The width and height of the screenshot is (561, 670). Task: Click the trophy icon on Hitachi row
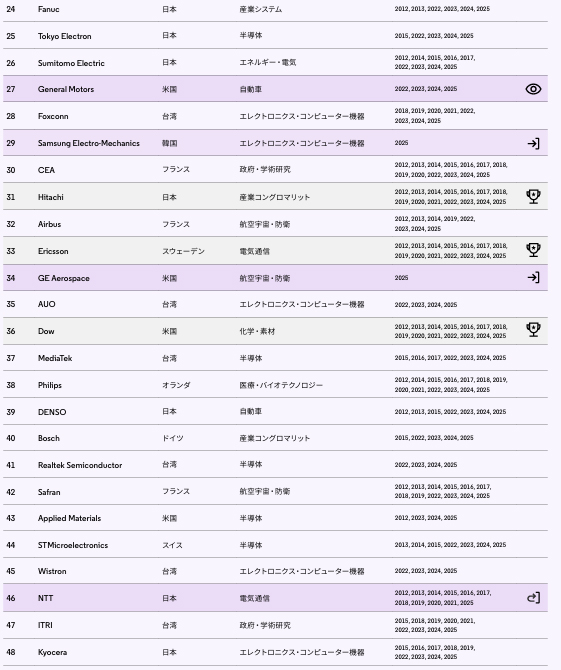pos(533,197)
